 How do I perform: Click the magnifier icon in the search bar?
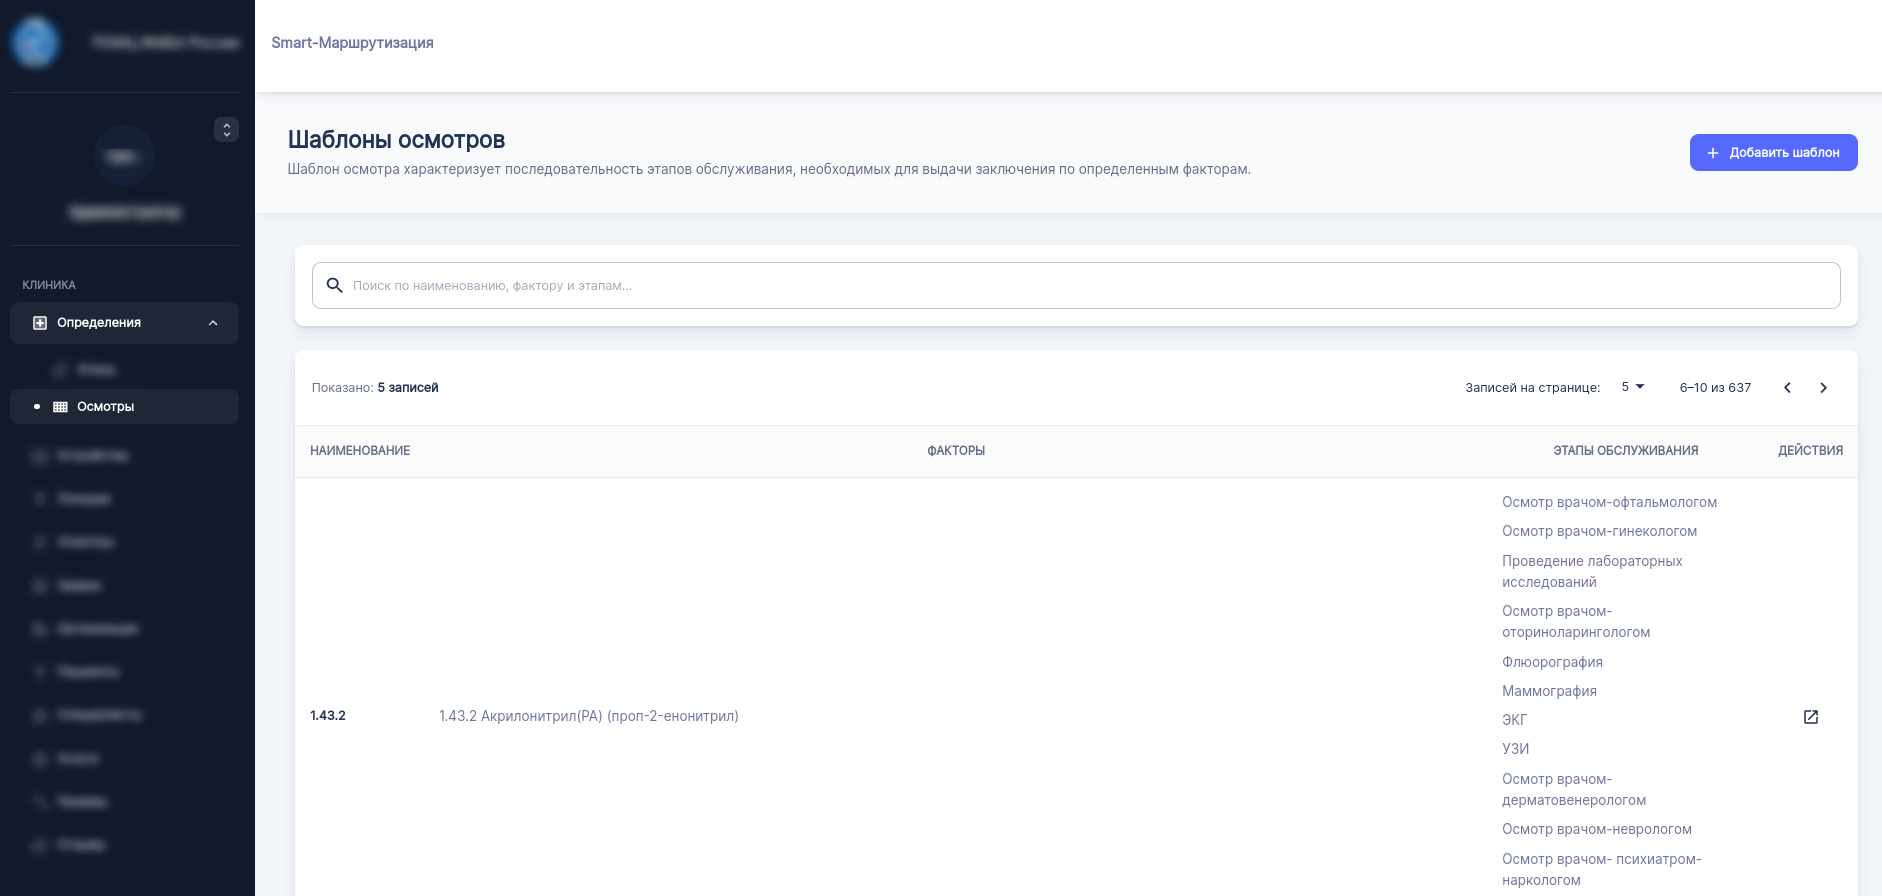(335, 286)
